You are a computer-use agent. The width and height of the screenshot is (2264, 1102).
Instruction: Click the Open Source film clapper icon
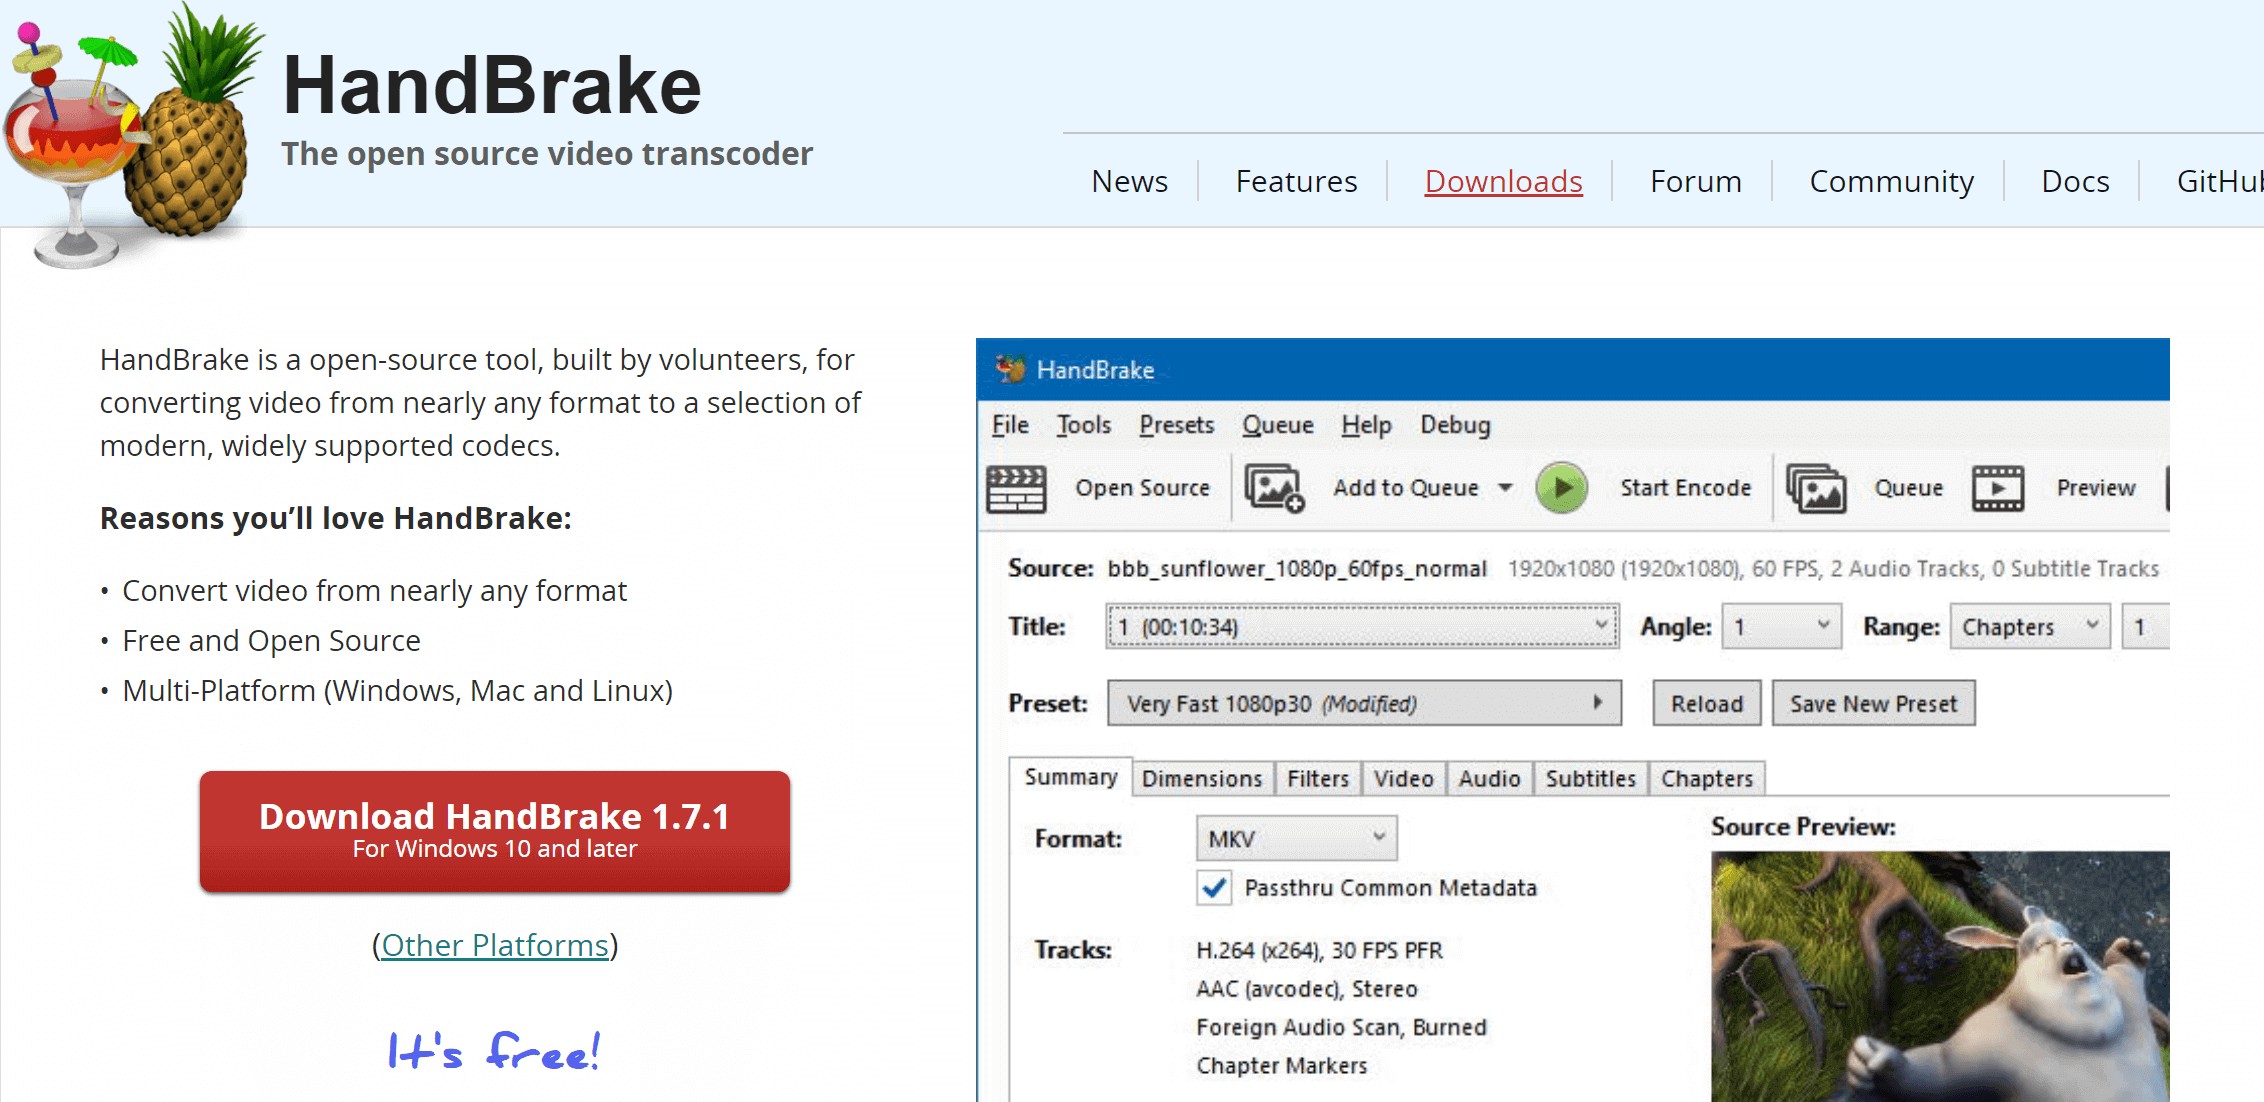(x=1016, y=489)
